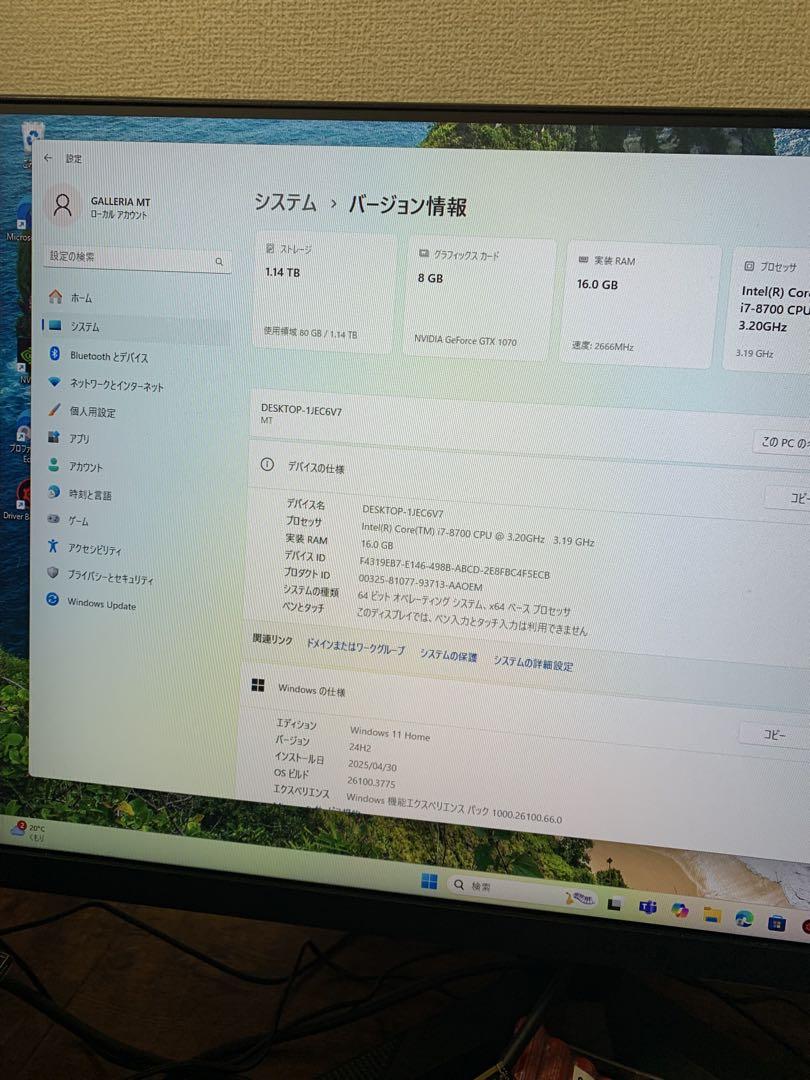This screenshot has height=1080, width=810.
Task: Click the info icon beside デバイスの仕様
Action: tap(267, 465)
